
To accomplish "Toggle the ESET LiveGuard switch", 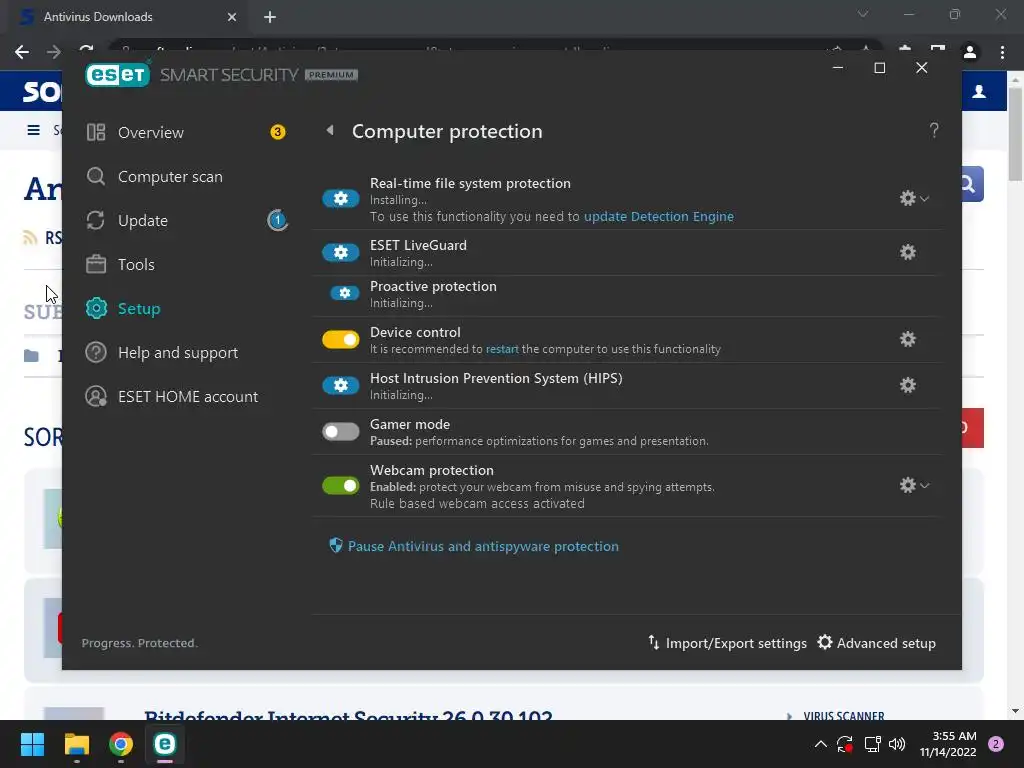I will (340, 252).
